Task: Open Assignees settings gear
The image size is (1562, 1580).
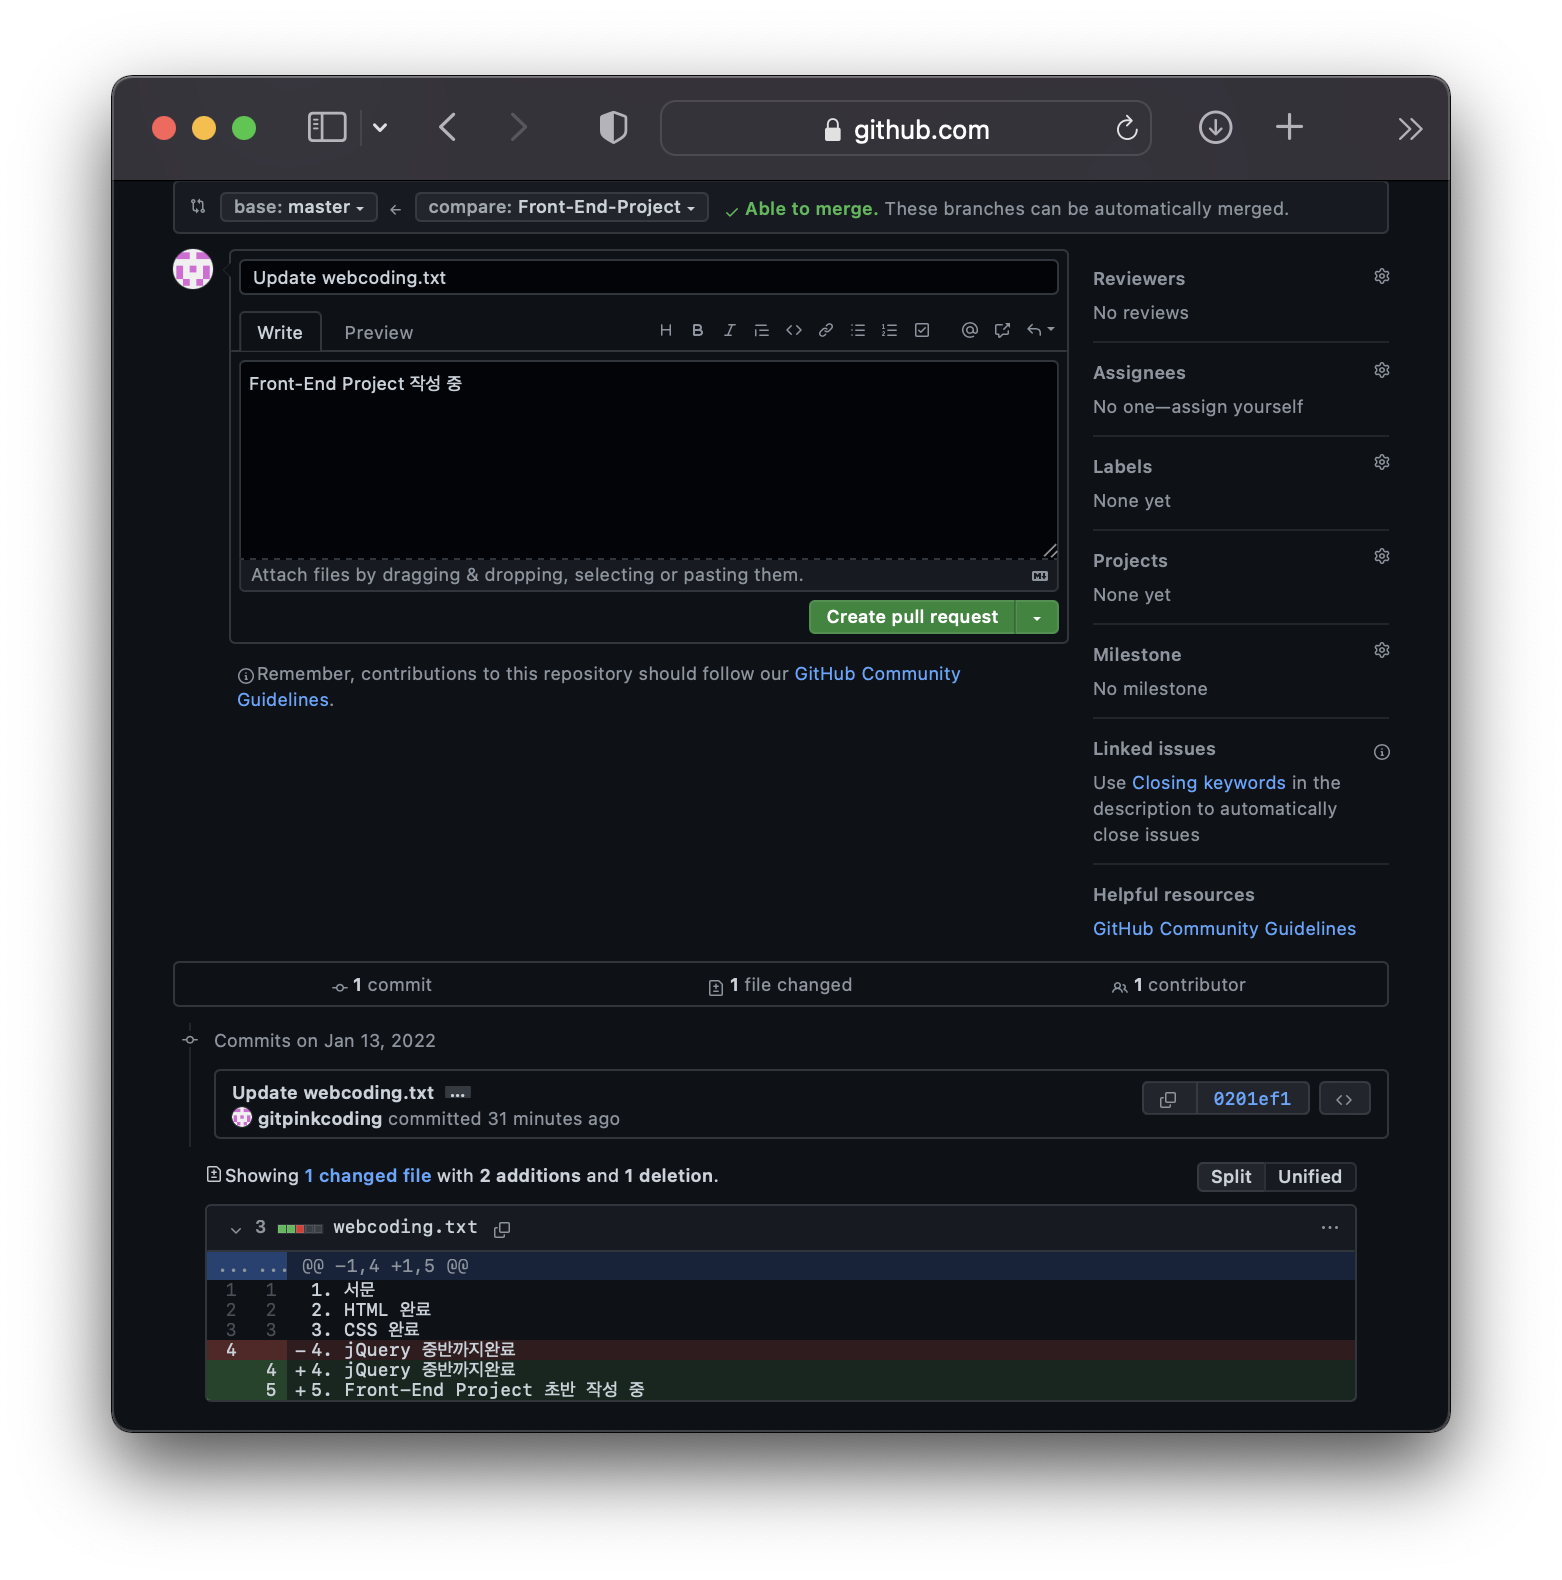Action: coord(1382,370)
